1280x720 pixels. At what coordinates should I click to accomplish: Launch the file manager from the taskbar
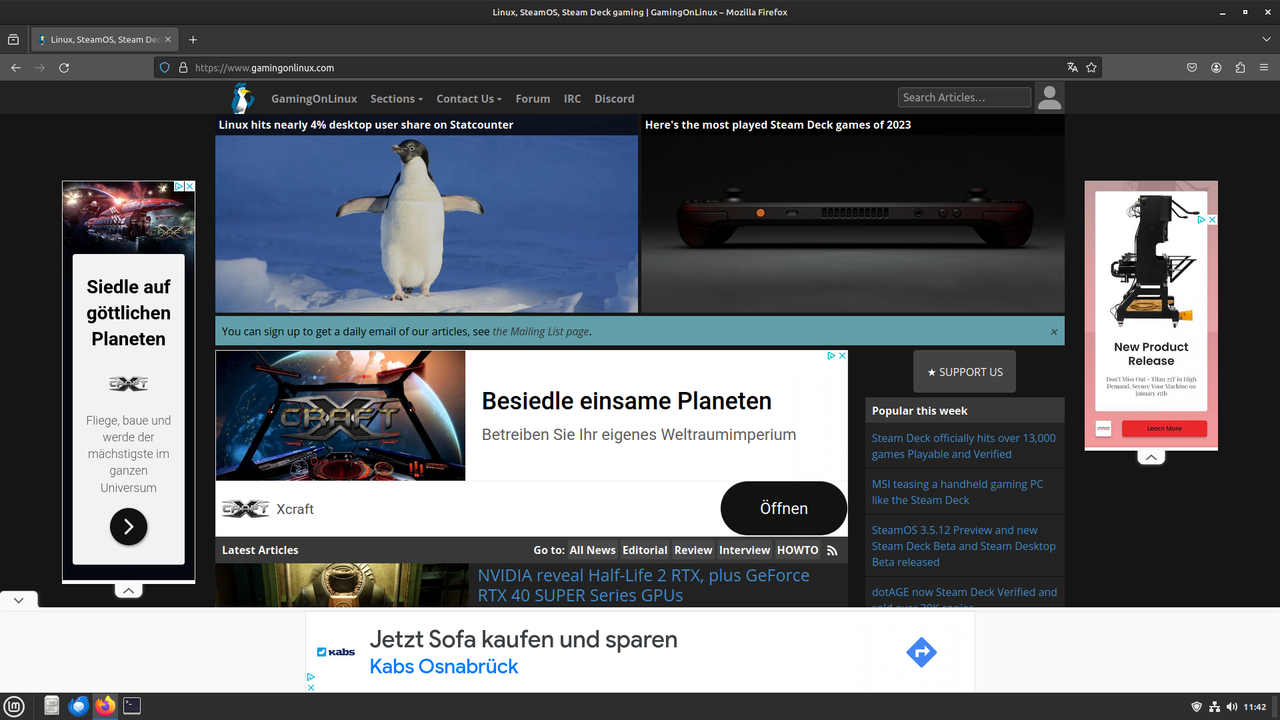(52, 706)
